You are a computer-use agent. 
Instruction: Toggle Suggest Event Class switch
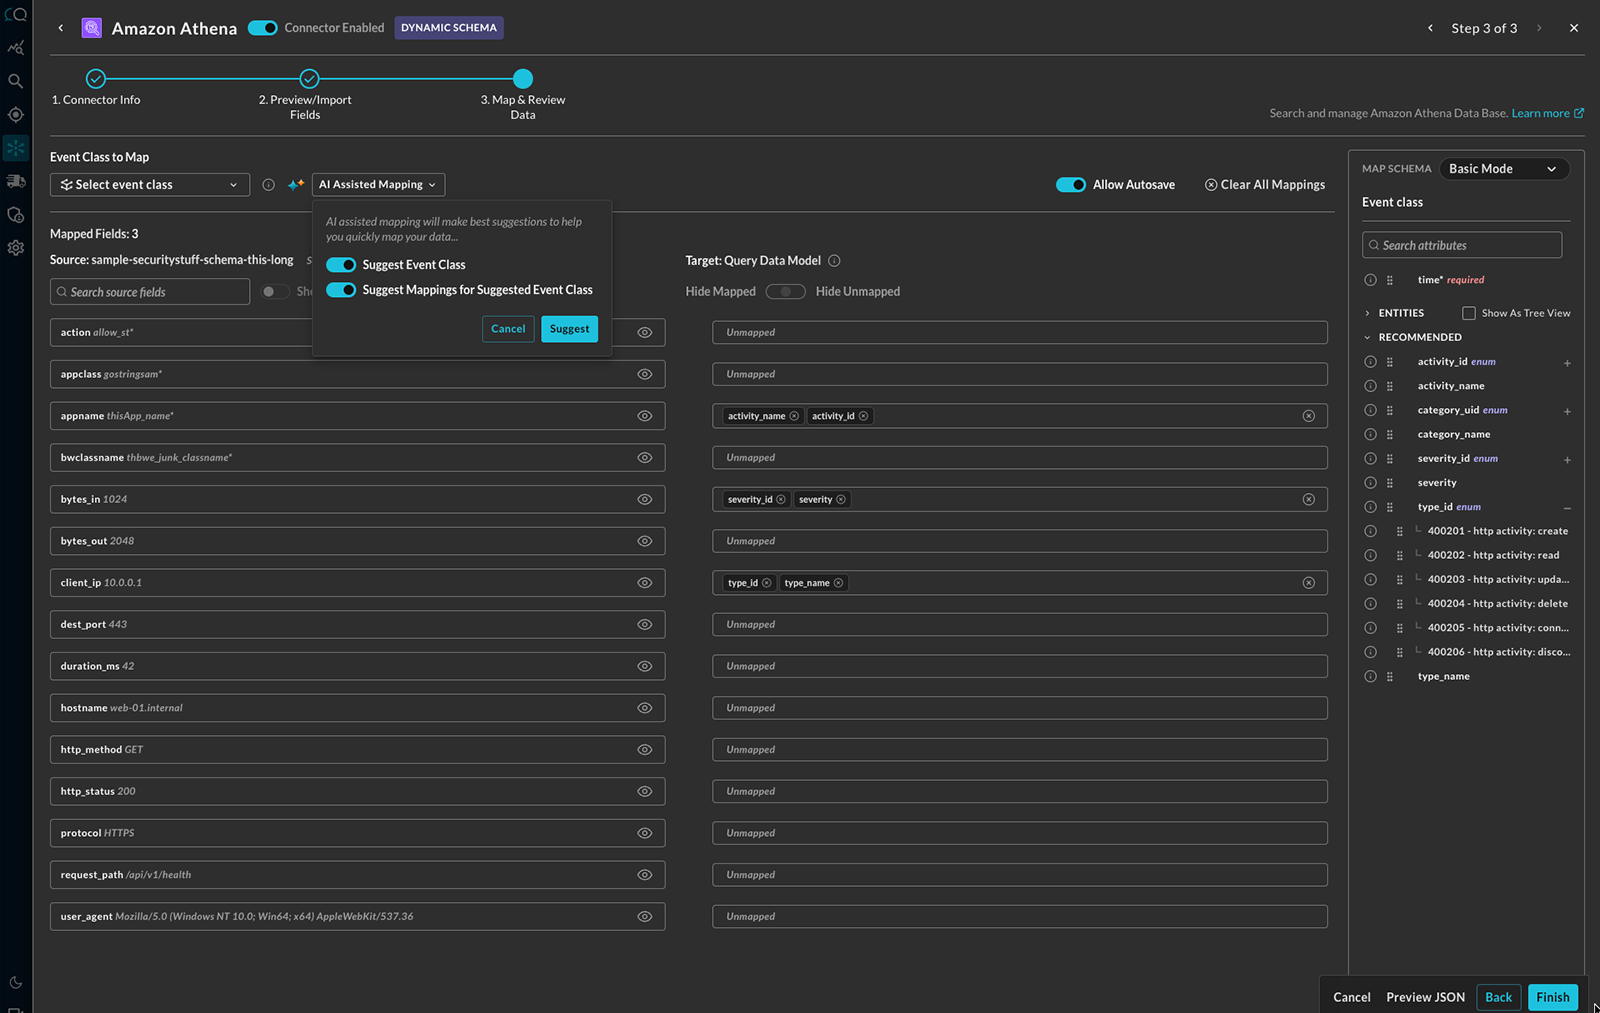pos(341,265)
